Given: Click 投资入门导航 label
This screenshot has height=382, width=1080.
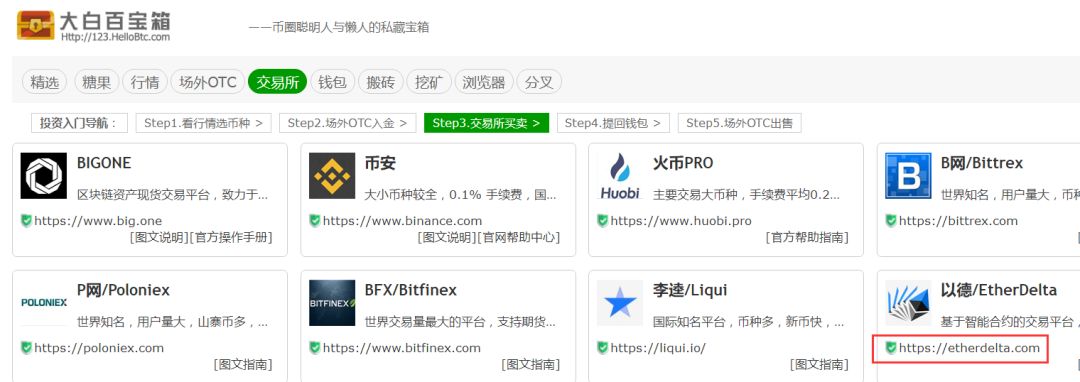Looking at the screenshot, I should click(x=79, y=123).
